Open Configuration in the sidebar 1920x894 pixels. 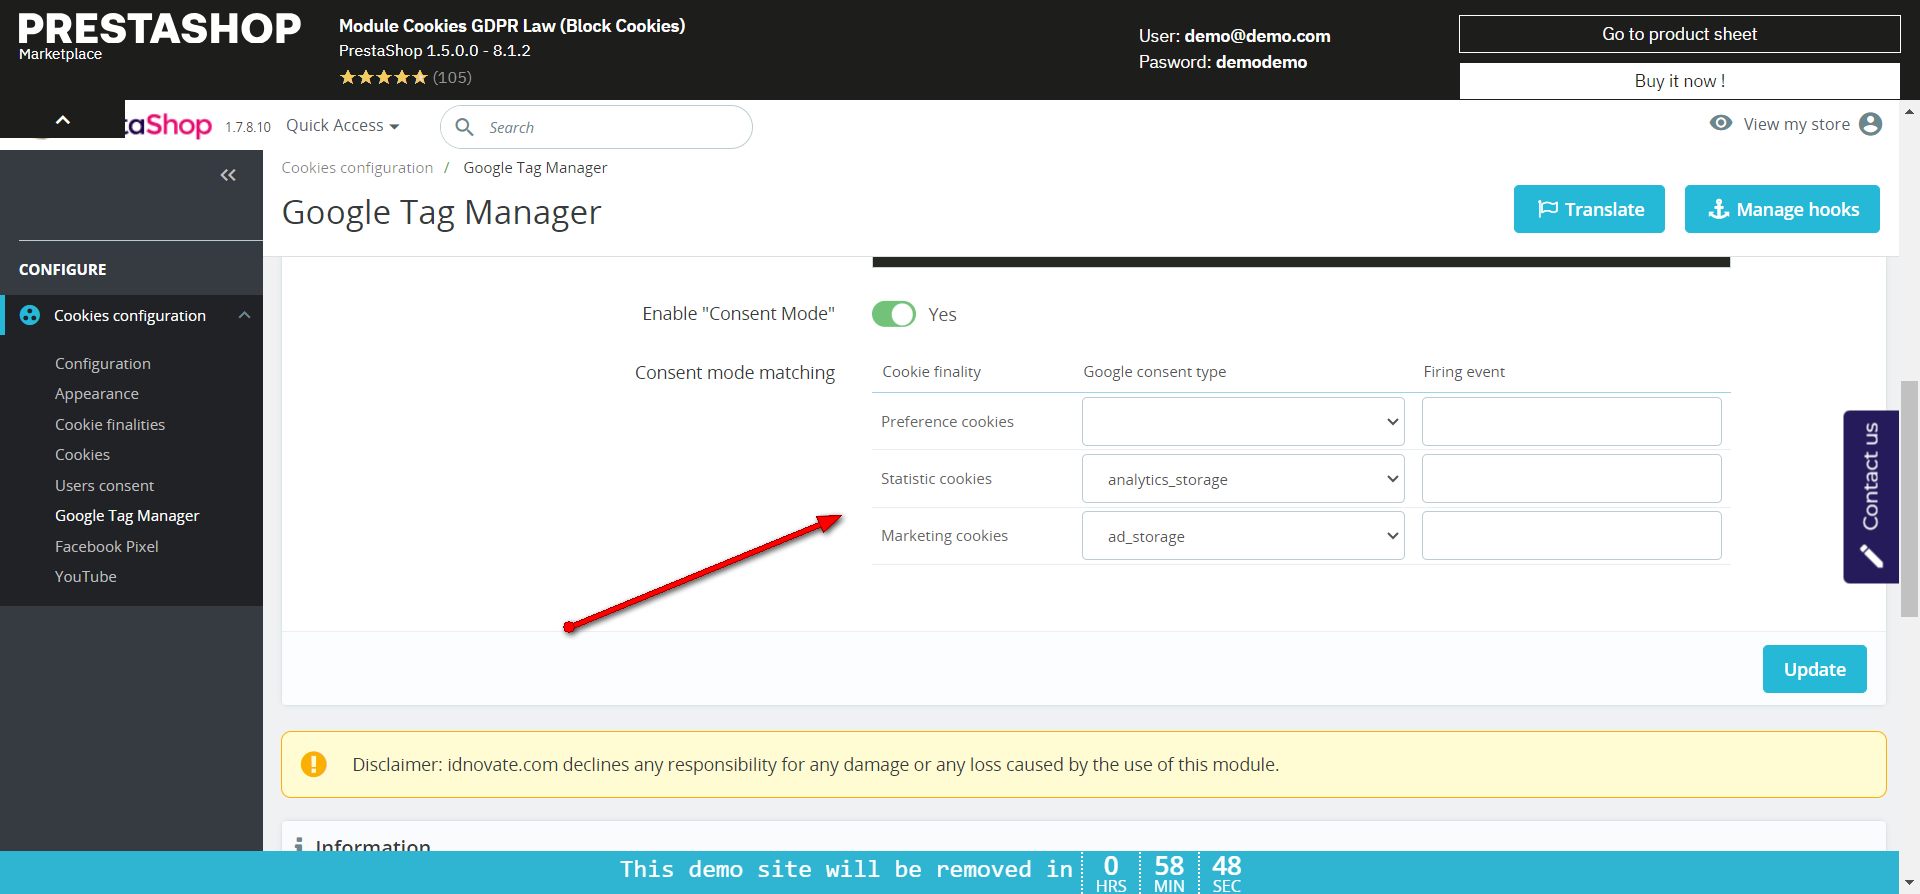[x=103, y=363]
